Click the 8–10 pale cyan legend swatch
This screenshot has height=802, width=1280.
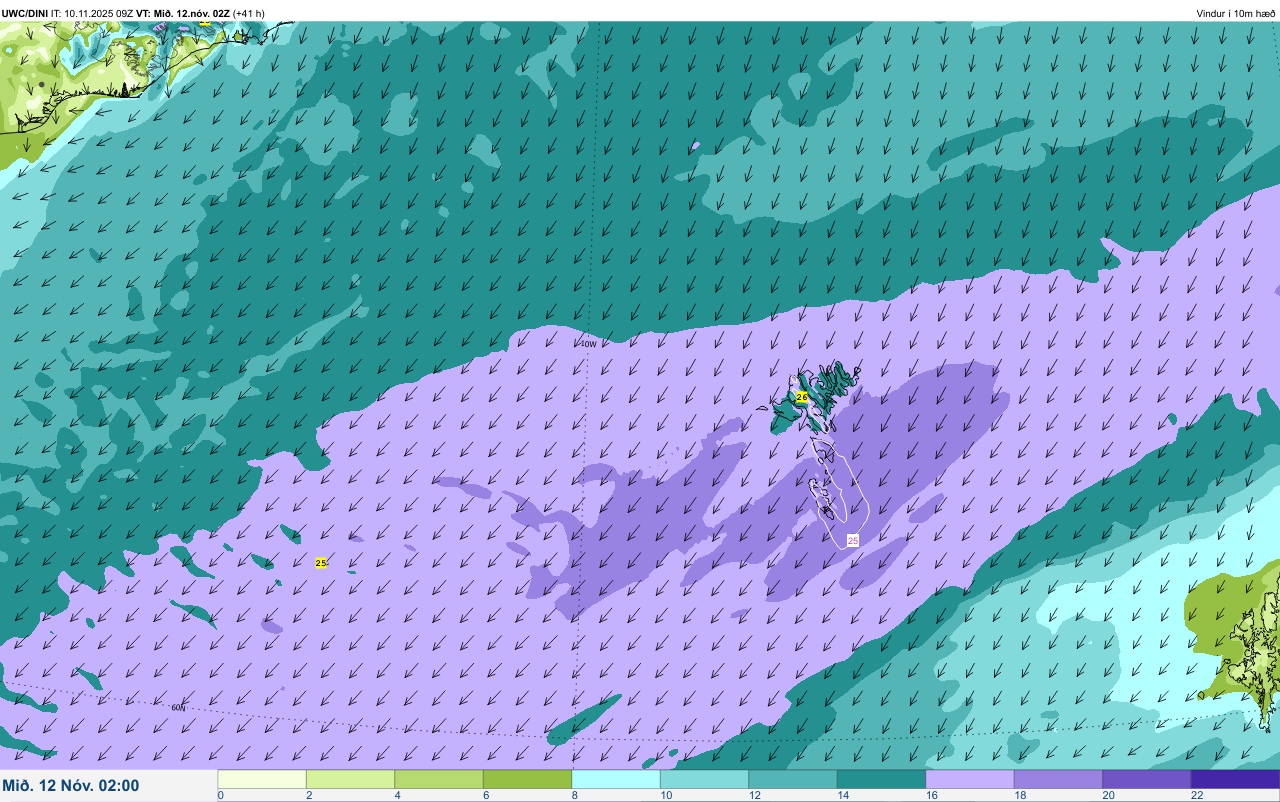point(616,779)
